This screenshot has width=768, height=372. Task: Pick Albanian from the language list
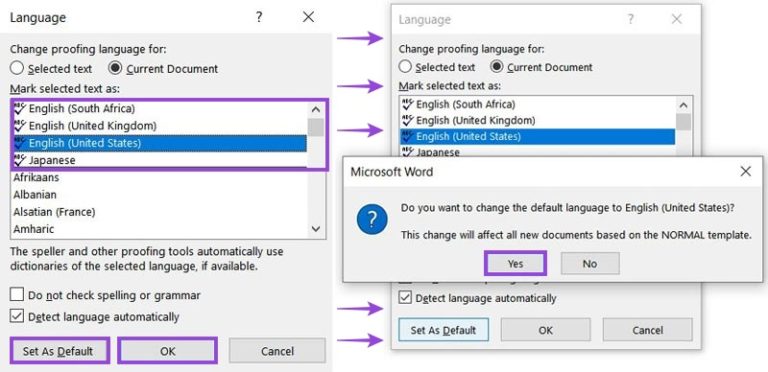[x=160, y=194]
